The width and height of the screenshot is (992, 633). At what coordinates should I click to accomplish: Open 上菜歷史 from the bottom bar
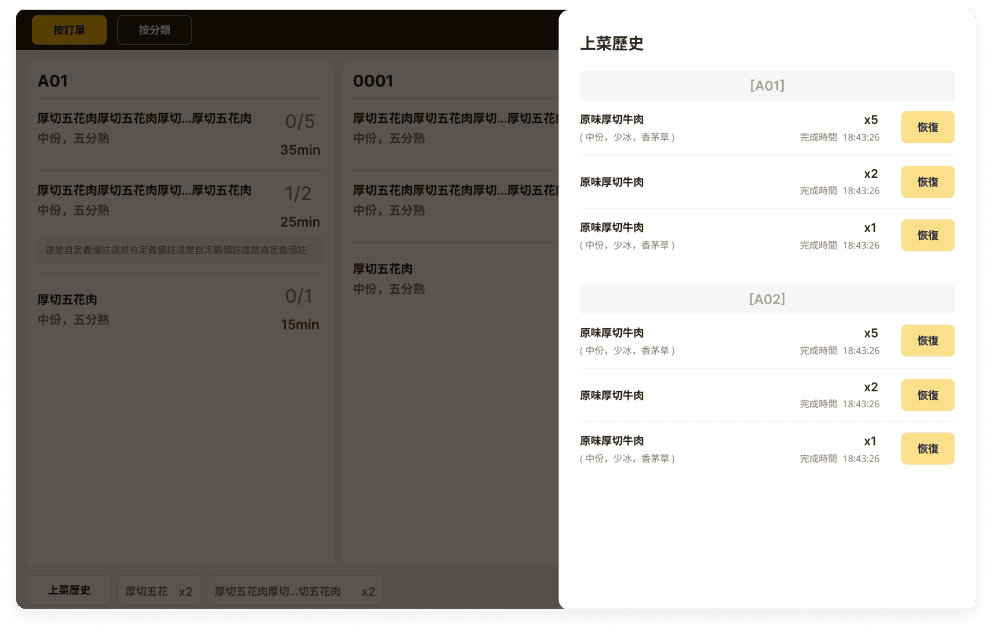pyautogui.click(x=69, y=590)
